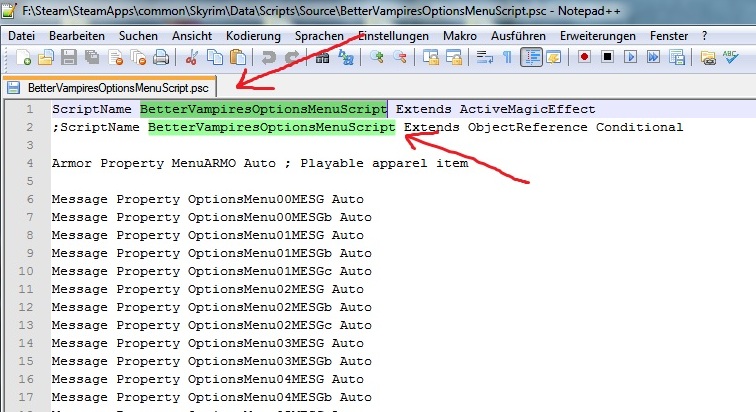Select the BetterVampiresOptionsMenuScript.psc tab

[x=110, y=87]
